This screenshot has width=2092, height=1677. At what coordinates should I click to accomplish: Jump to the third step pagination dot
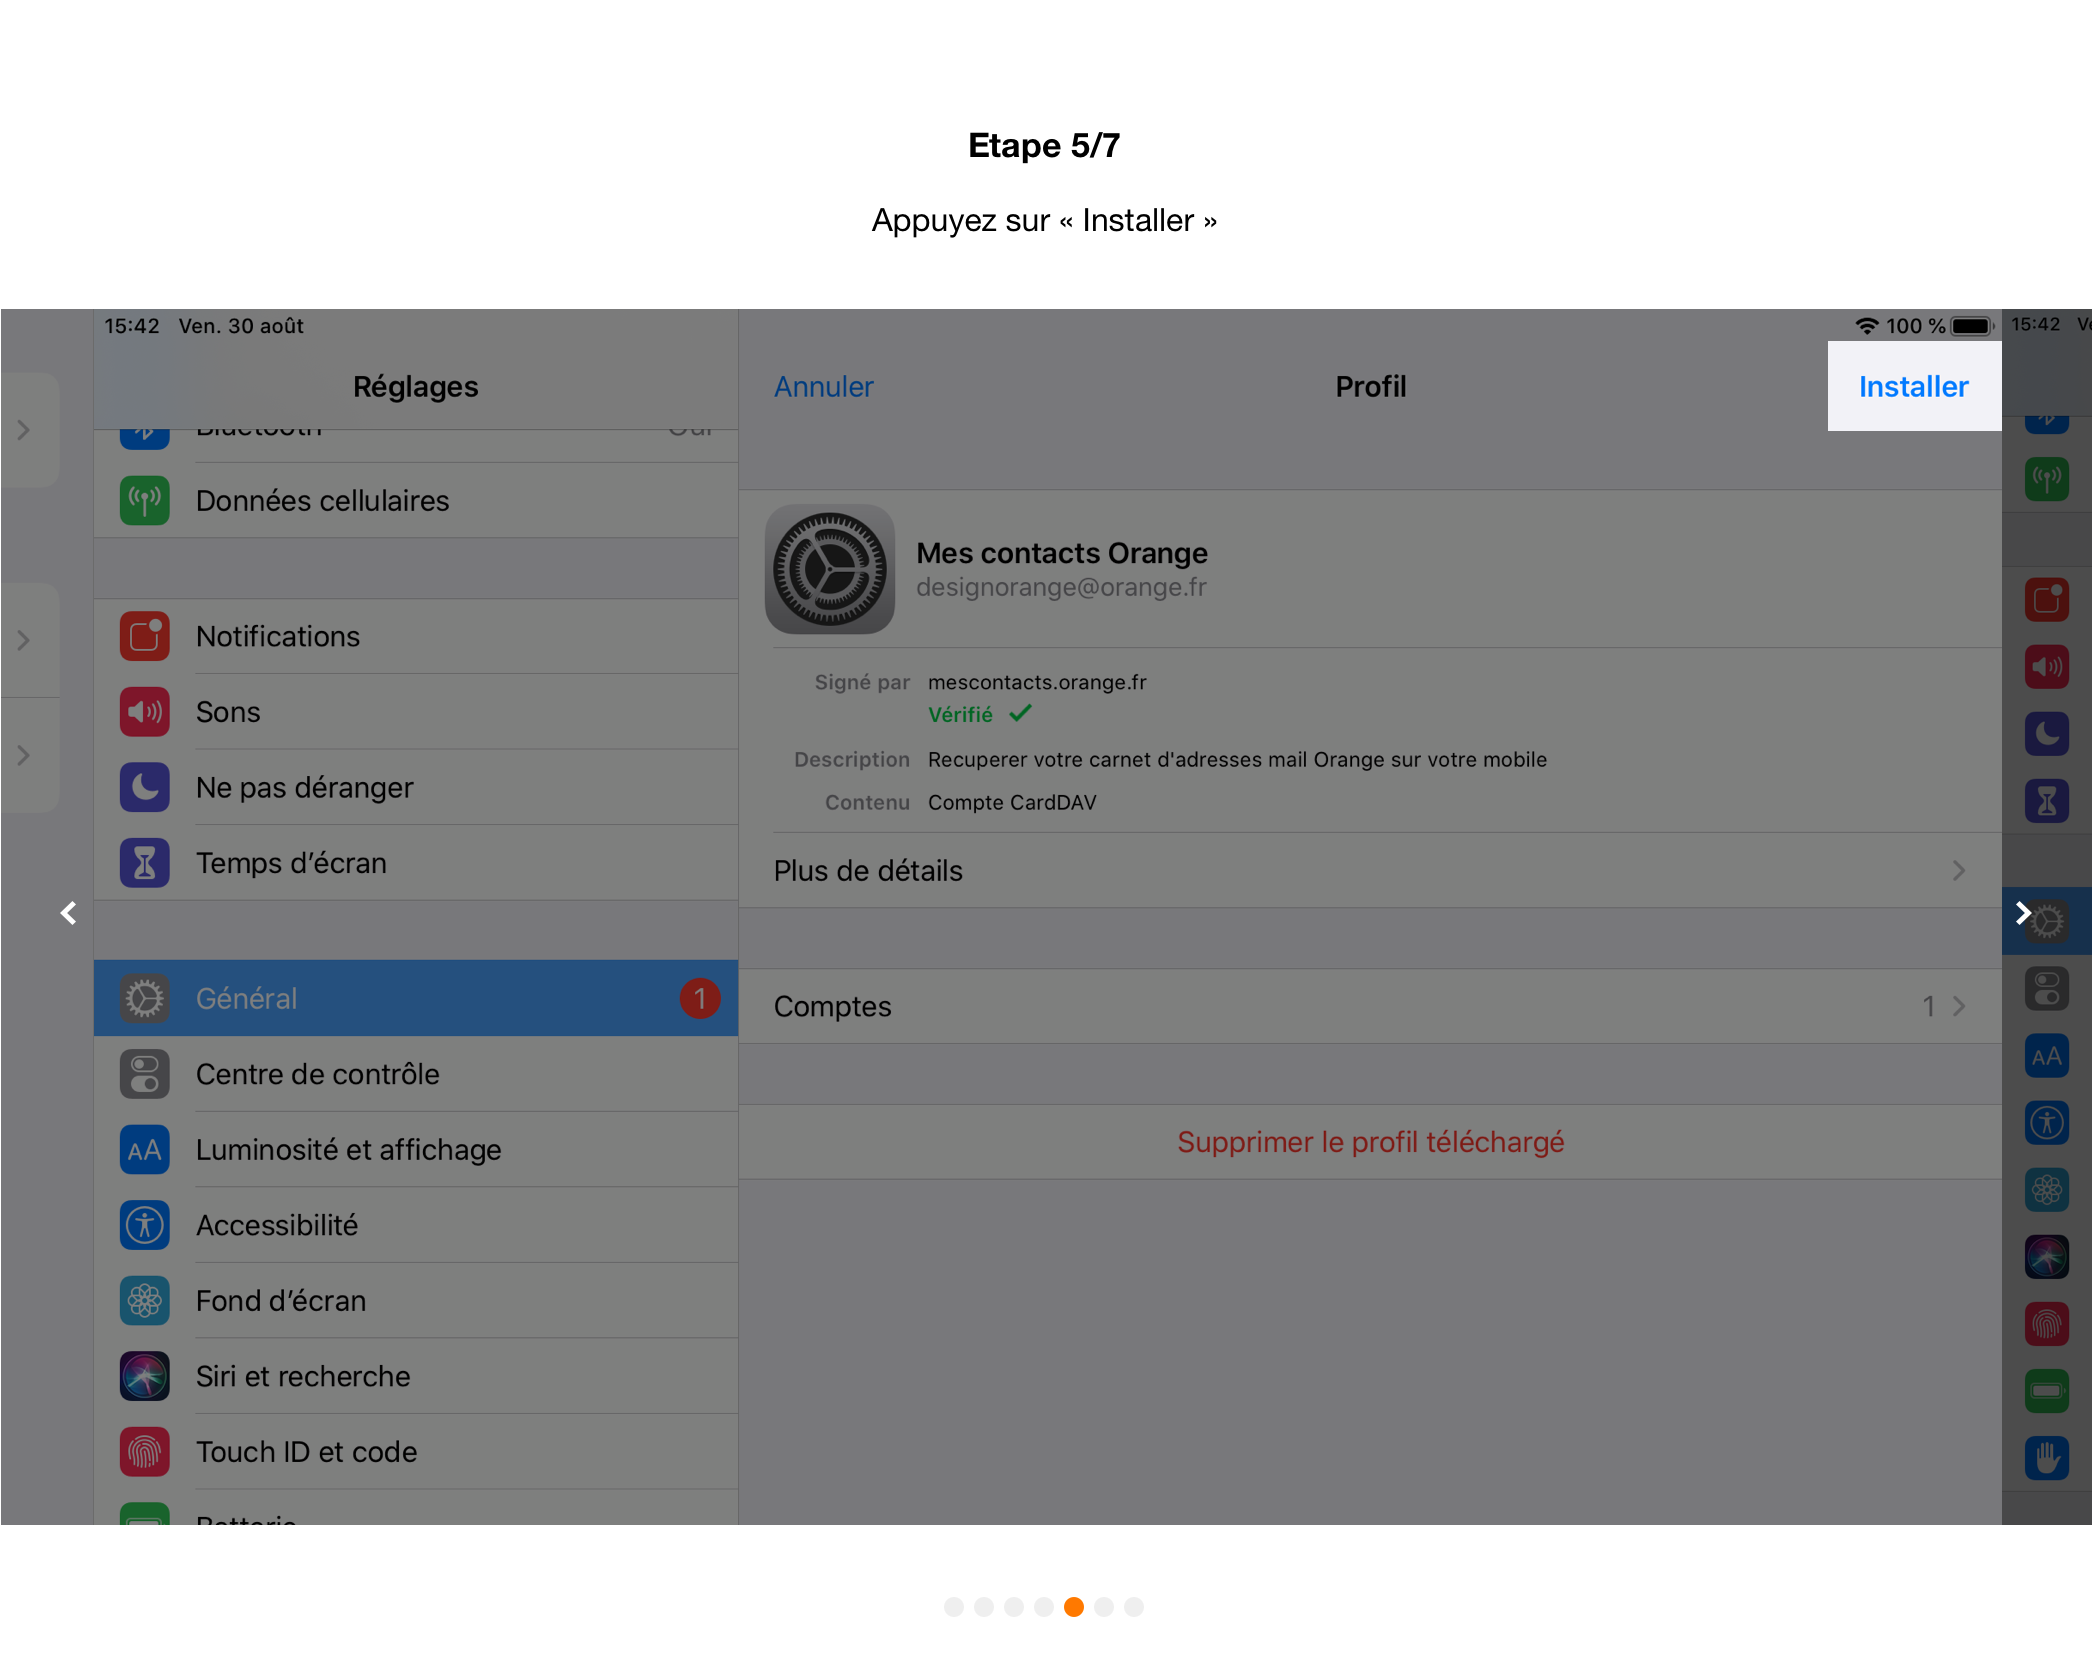pos(1014,1607)
